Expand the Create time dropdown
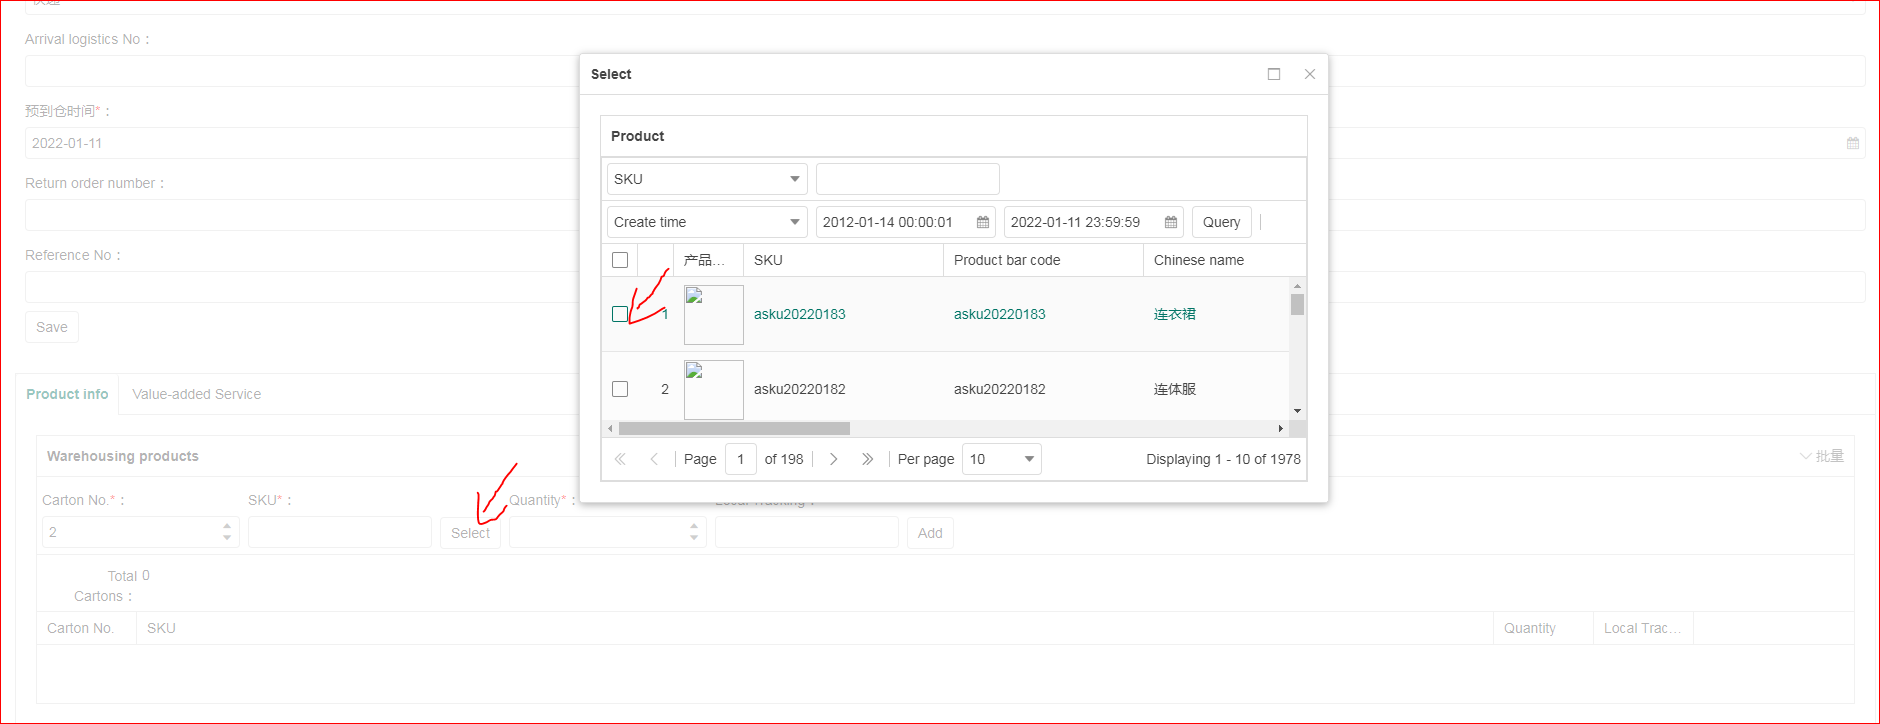The width and height of the screenshot is (1880, 724). [x=795, y=222]
